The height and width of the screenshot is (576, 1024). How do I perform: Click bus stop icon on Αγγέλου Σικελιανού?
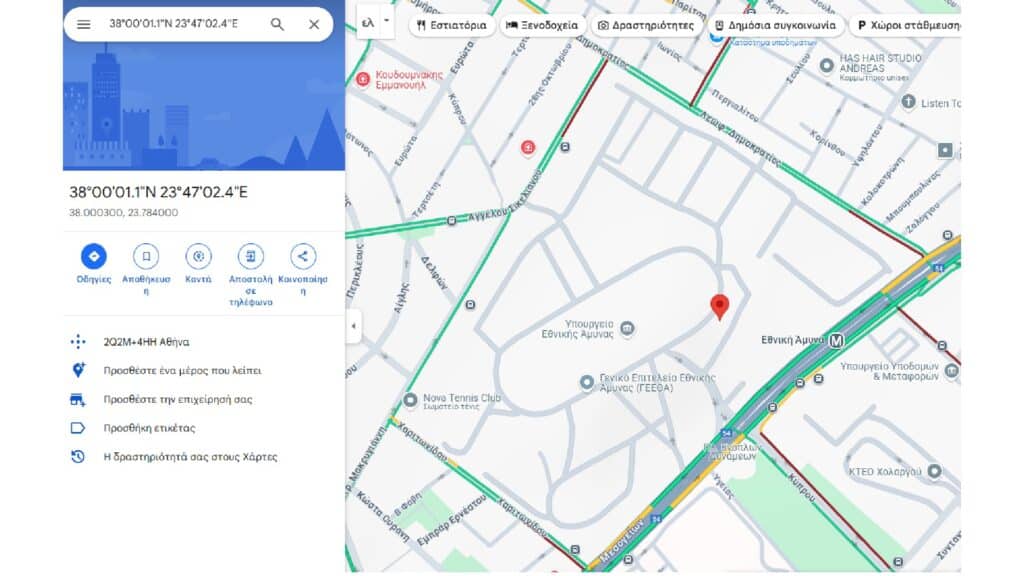451,221
